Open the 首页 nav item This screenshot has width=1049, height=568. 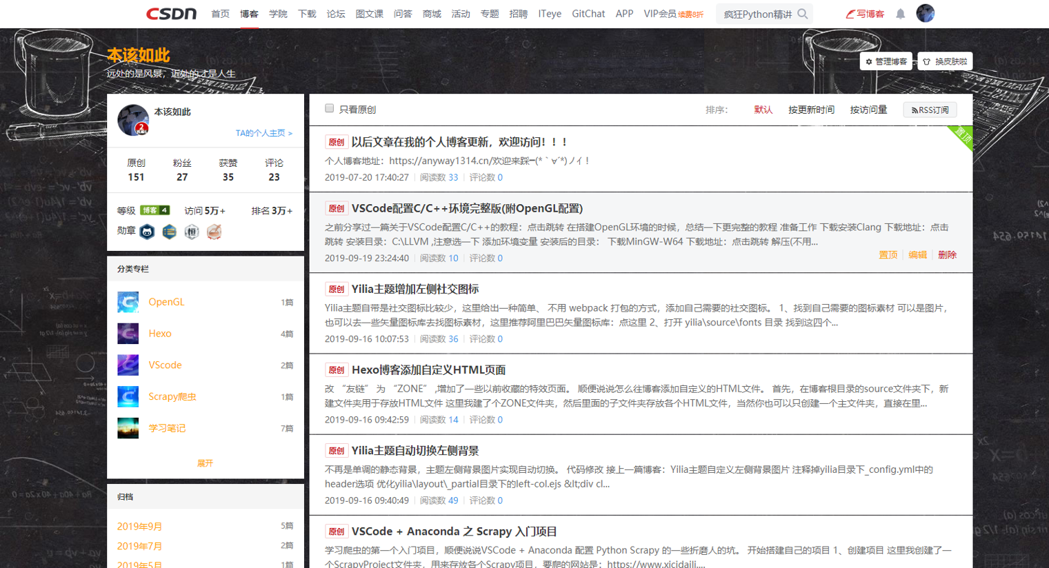[220, 13]
